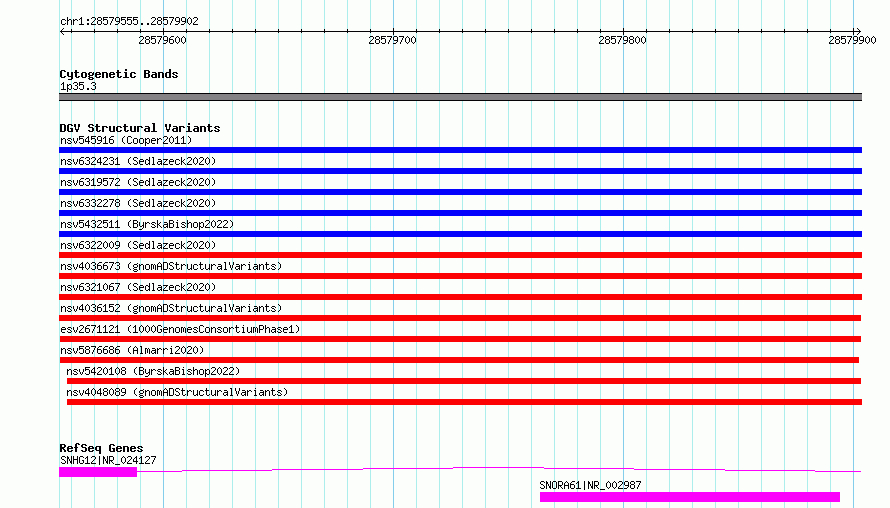The height and width of the screenshot is (508, 890).
Task: Click nsv4036152 (gnomADStructuralVariants) label
Action: pos(171,308)
